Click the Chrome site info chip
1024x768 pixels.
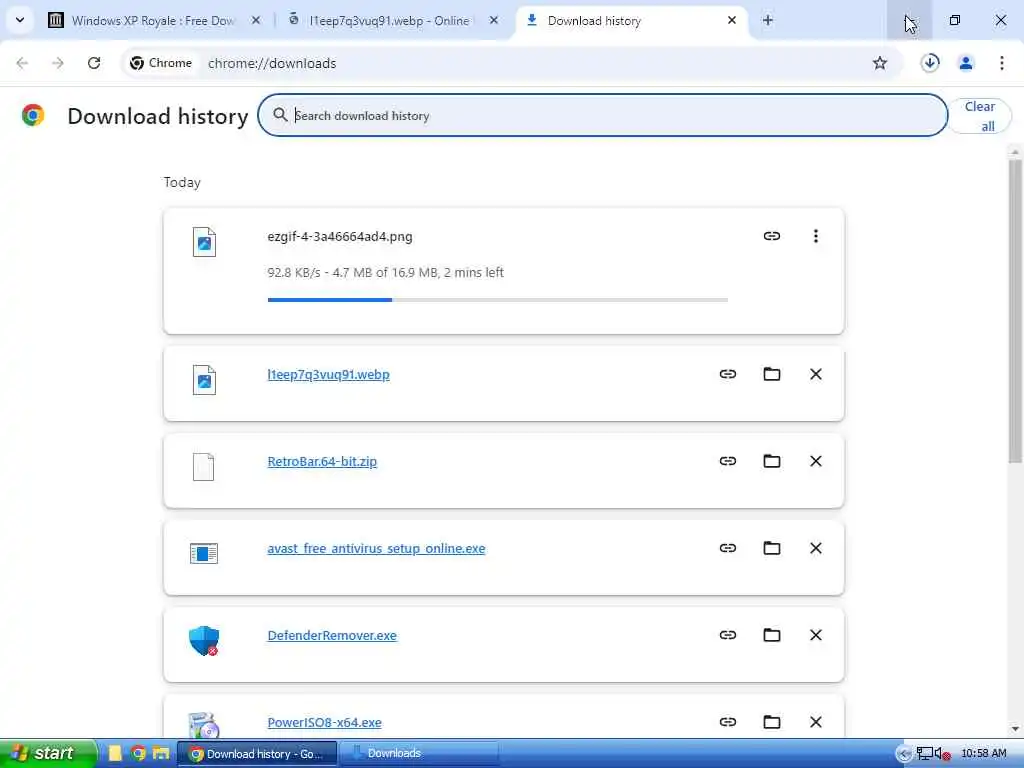pos(161,63)
